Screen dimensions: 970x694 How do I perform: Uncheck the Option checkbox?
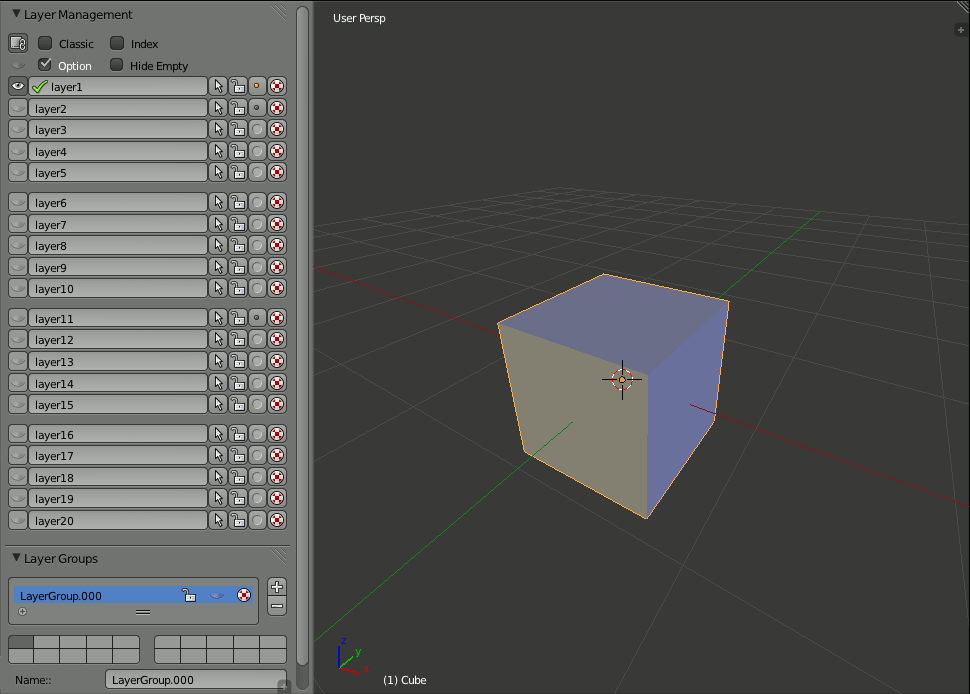pos(45,65)
